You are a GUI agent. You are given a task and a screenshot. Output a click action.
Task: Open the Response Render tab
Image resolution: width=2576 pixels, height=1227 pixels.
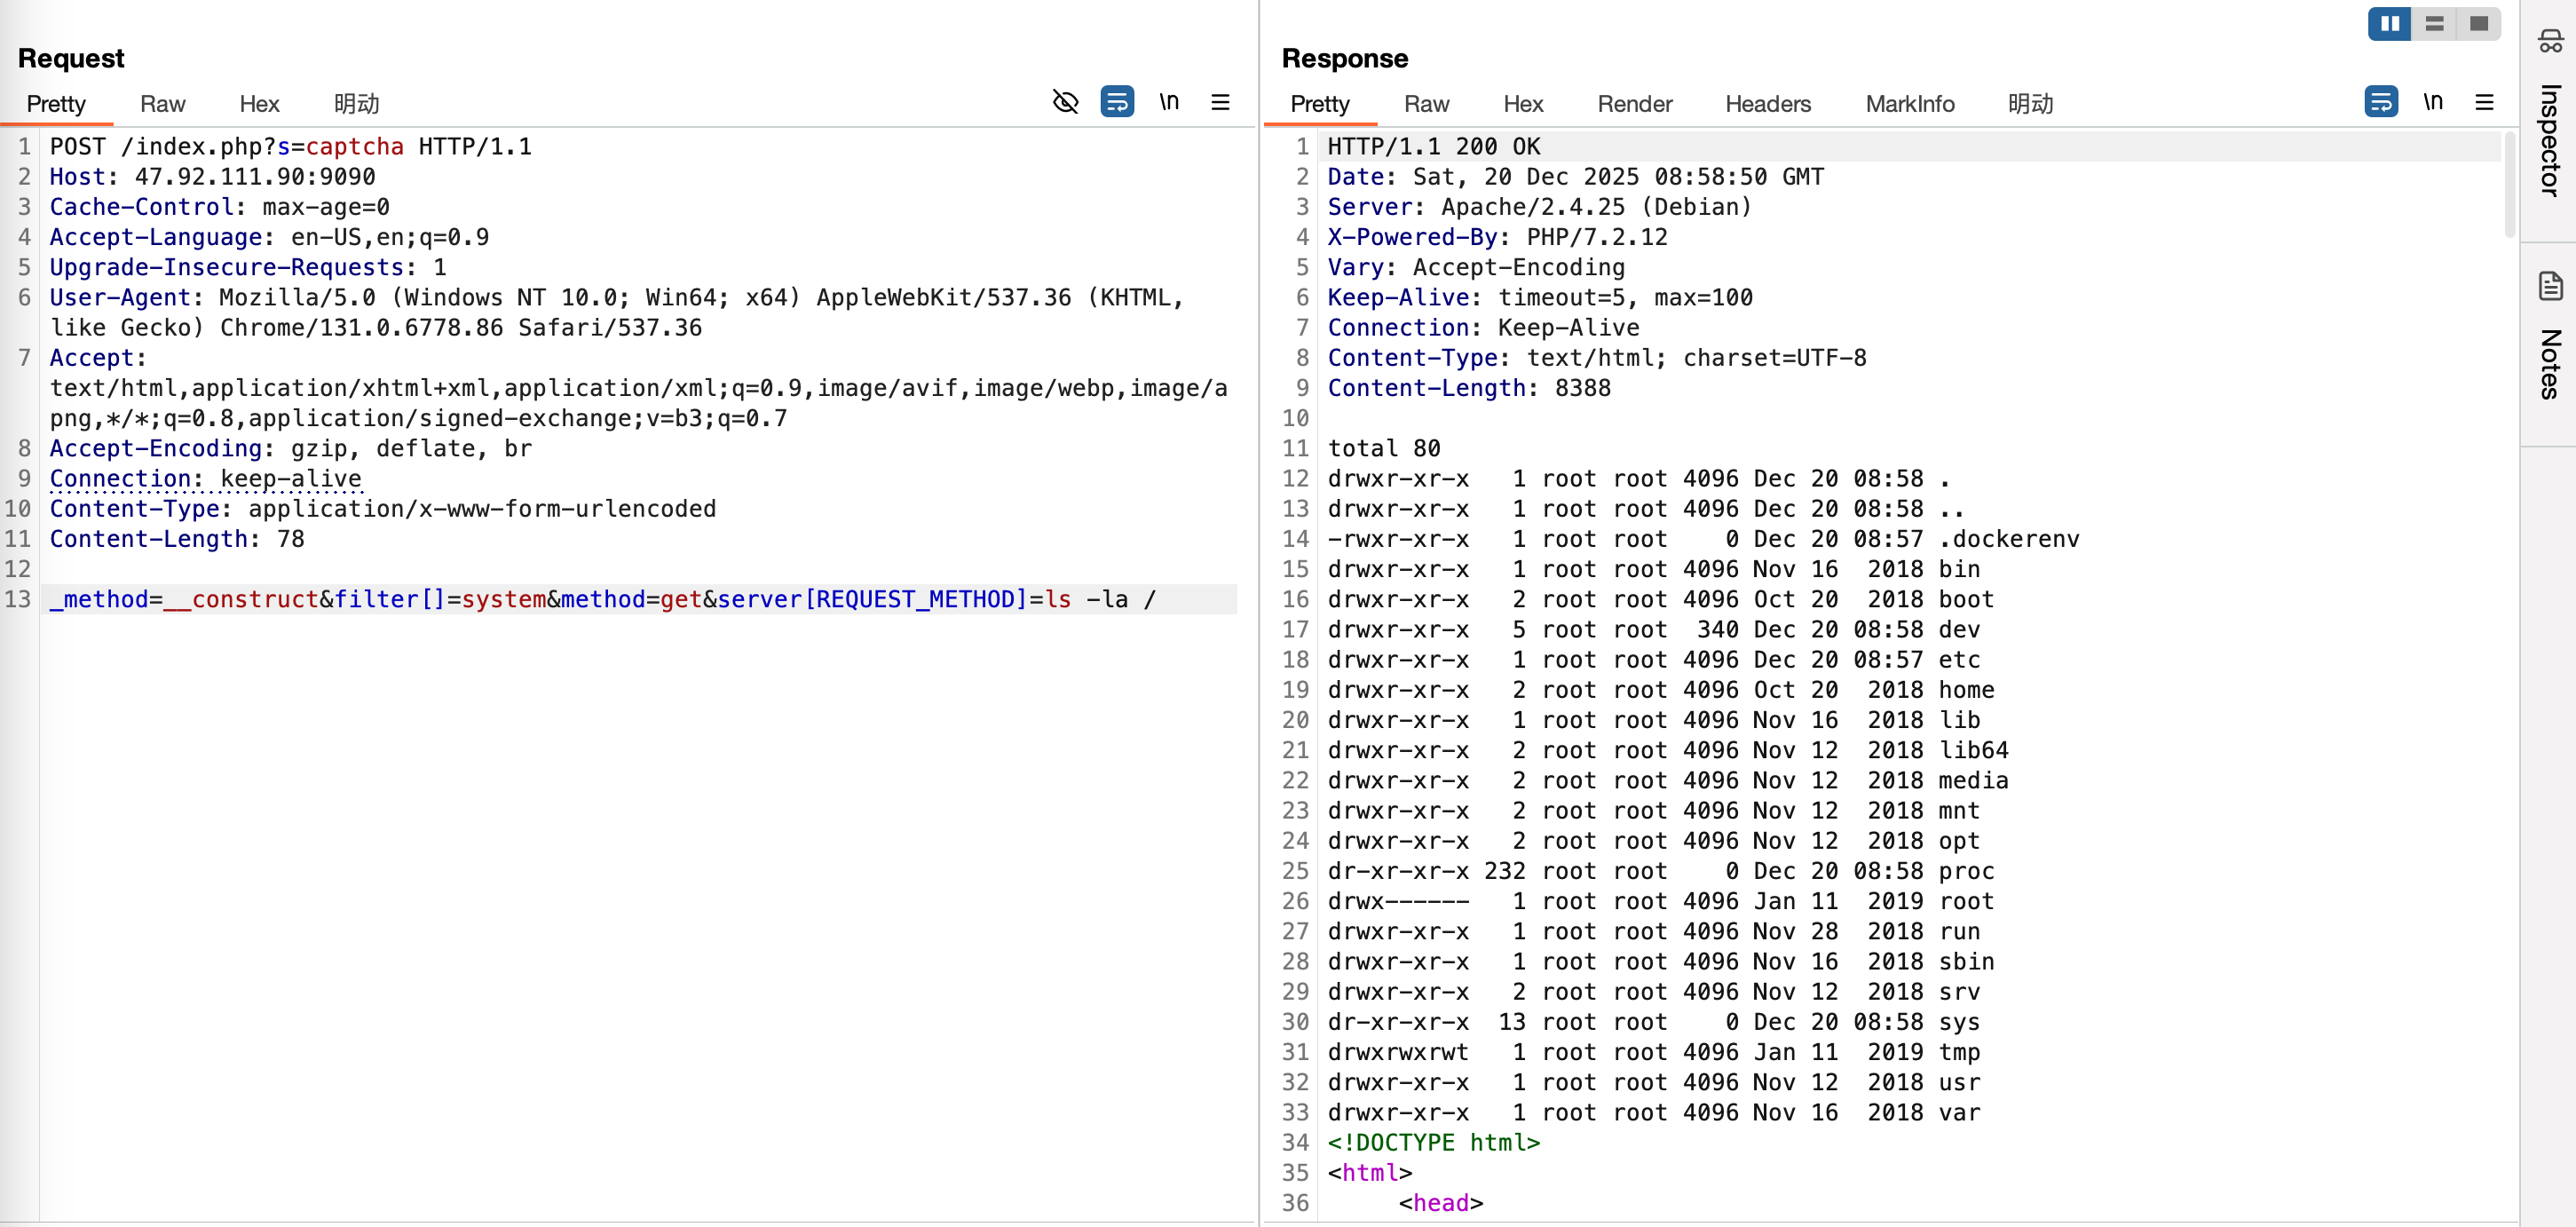(1634, 104)
